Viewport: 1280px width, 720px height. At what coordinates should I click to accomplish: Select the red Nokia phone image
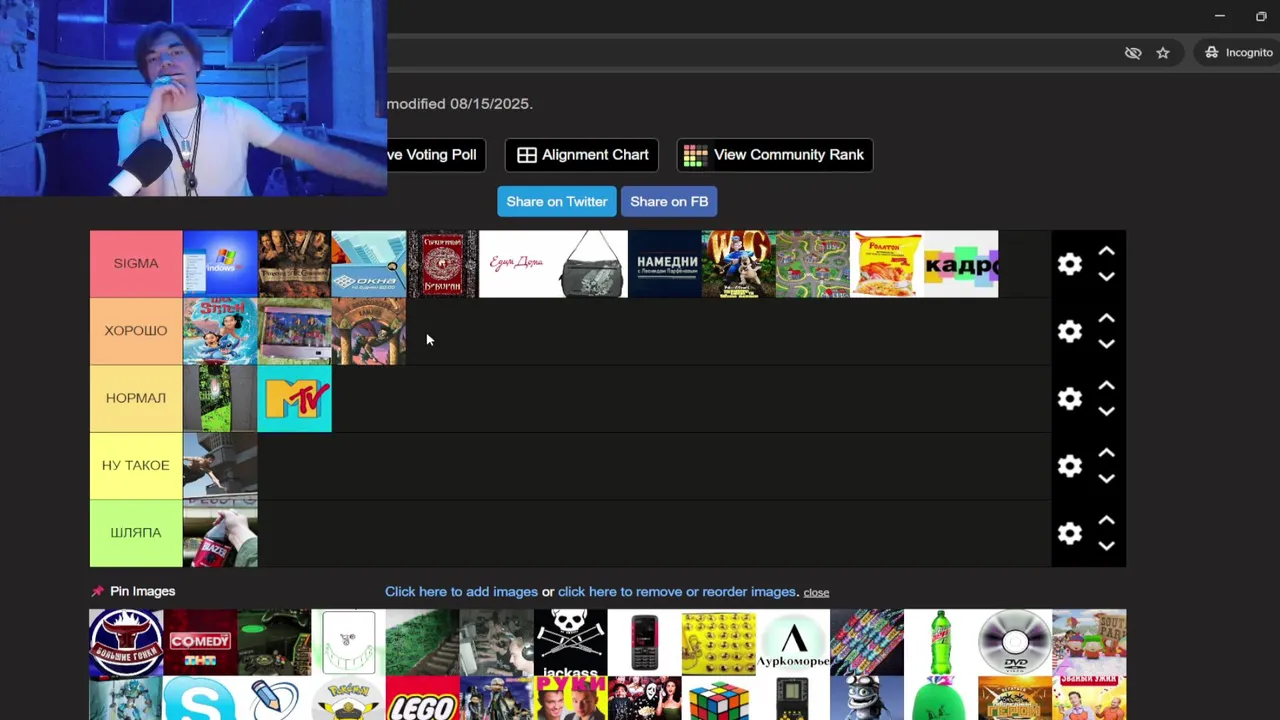point(644,643)
